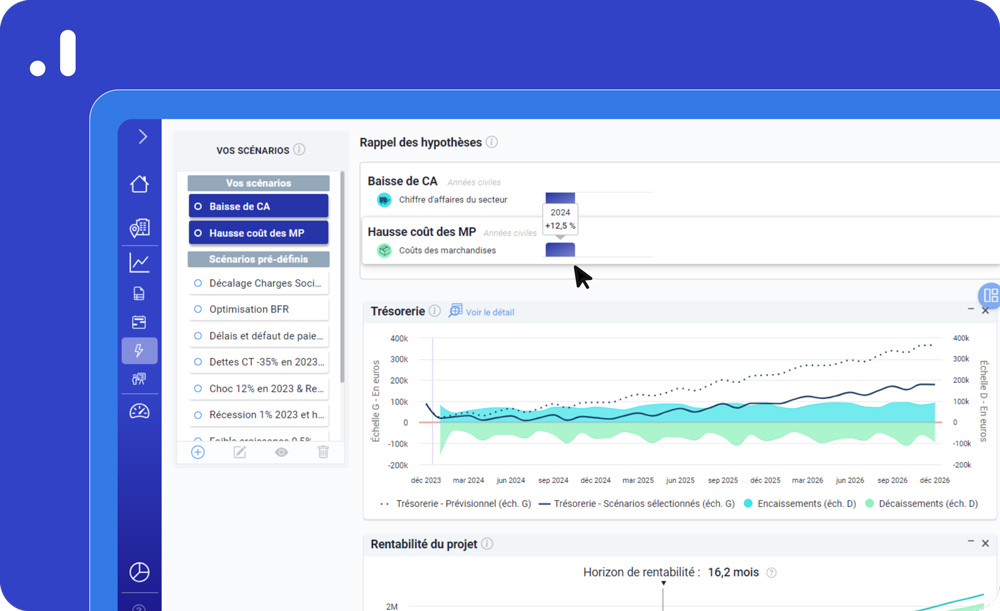The width and height of the screenshot is (1000, 611).
Task: Click the Baisse de CA hypothesis heading
Action: pos(402,181)
